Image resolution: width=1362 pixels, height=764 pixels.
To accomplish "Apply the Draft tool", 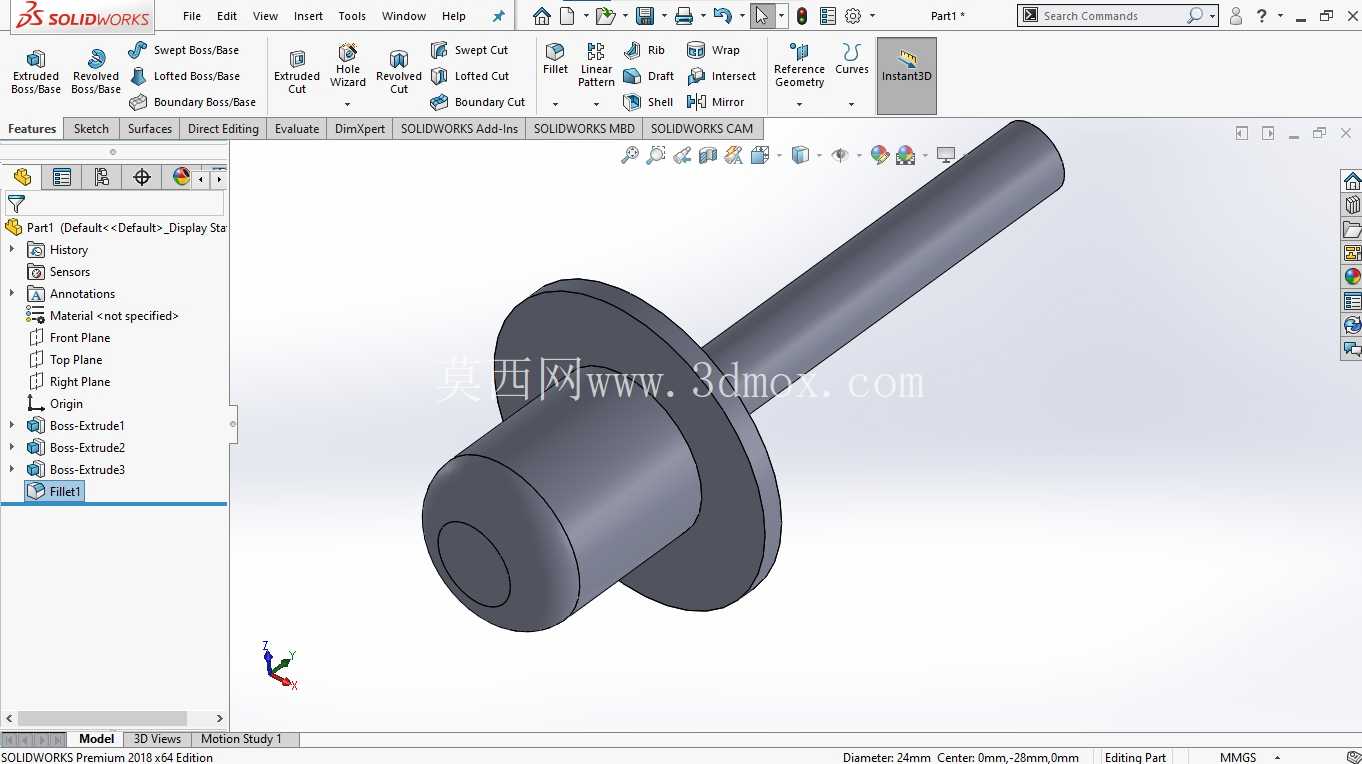I will [648, 76].
